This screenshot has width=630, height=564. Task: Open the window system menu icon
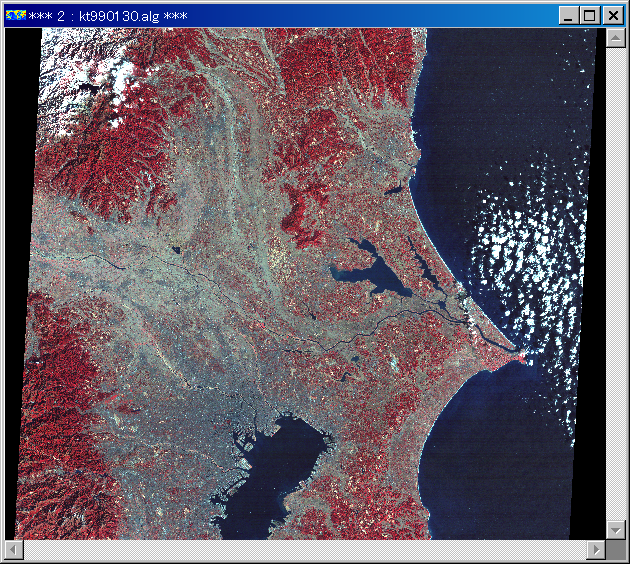16,16
